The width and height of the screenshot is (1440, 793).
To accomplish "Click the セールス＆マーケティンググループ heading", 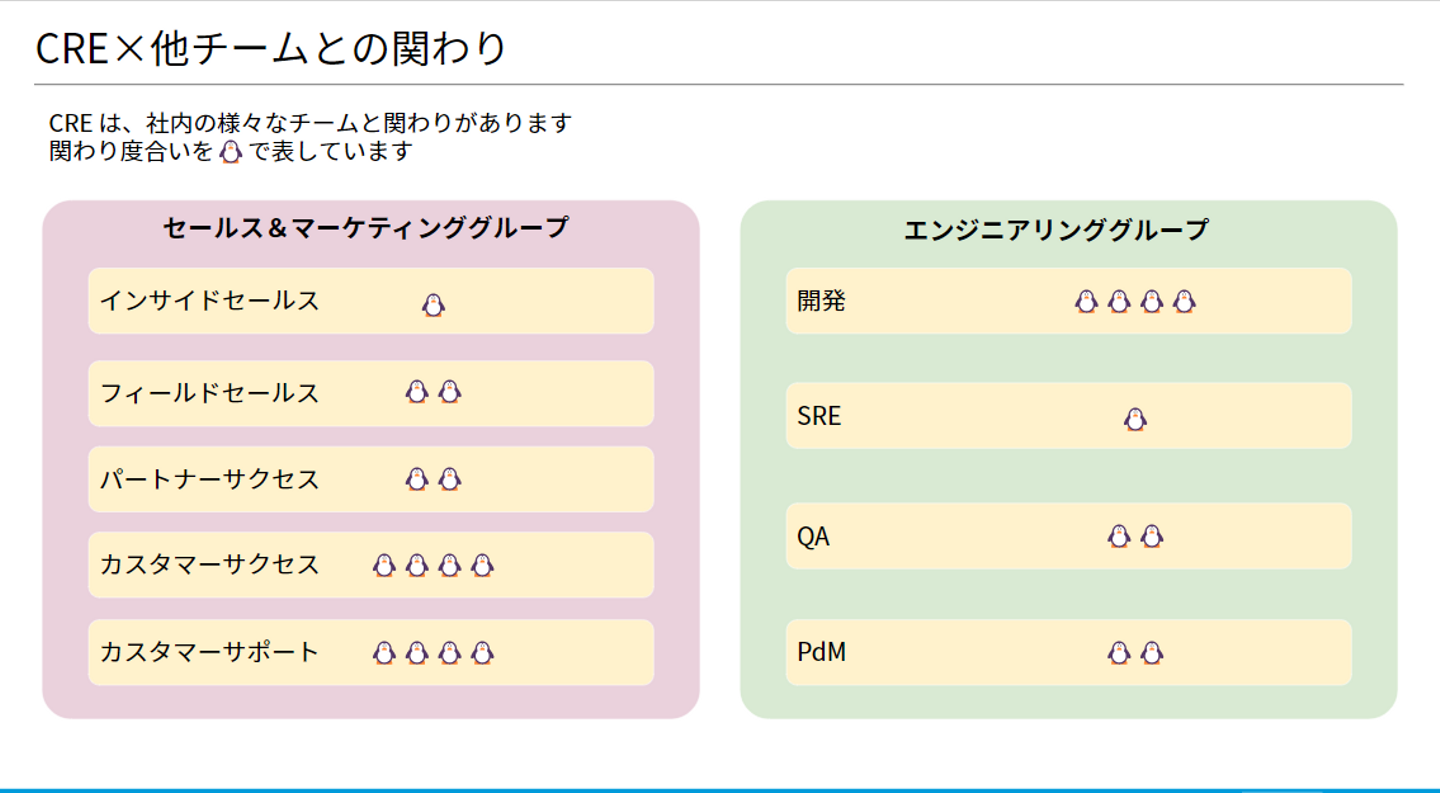I will pos(365,228).
